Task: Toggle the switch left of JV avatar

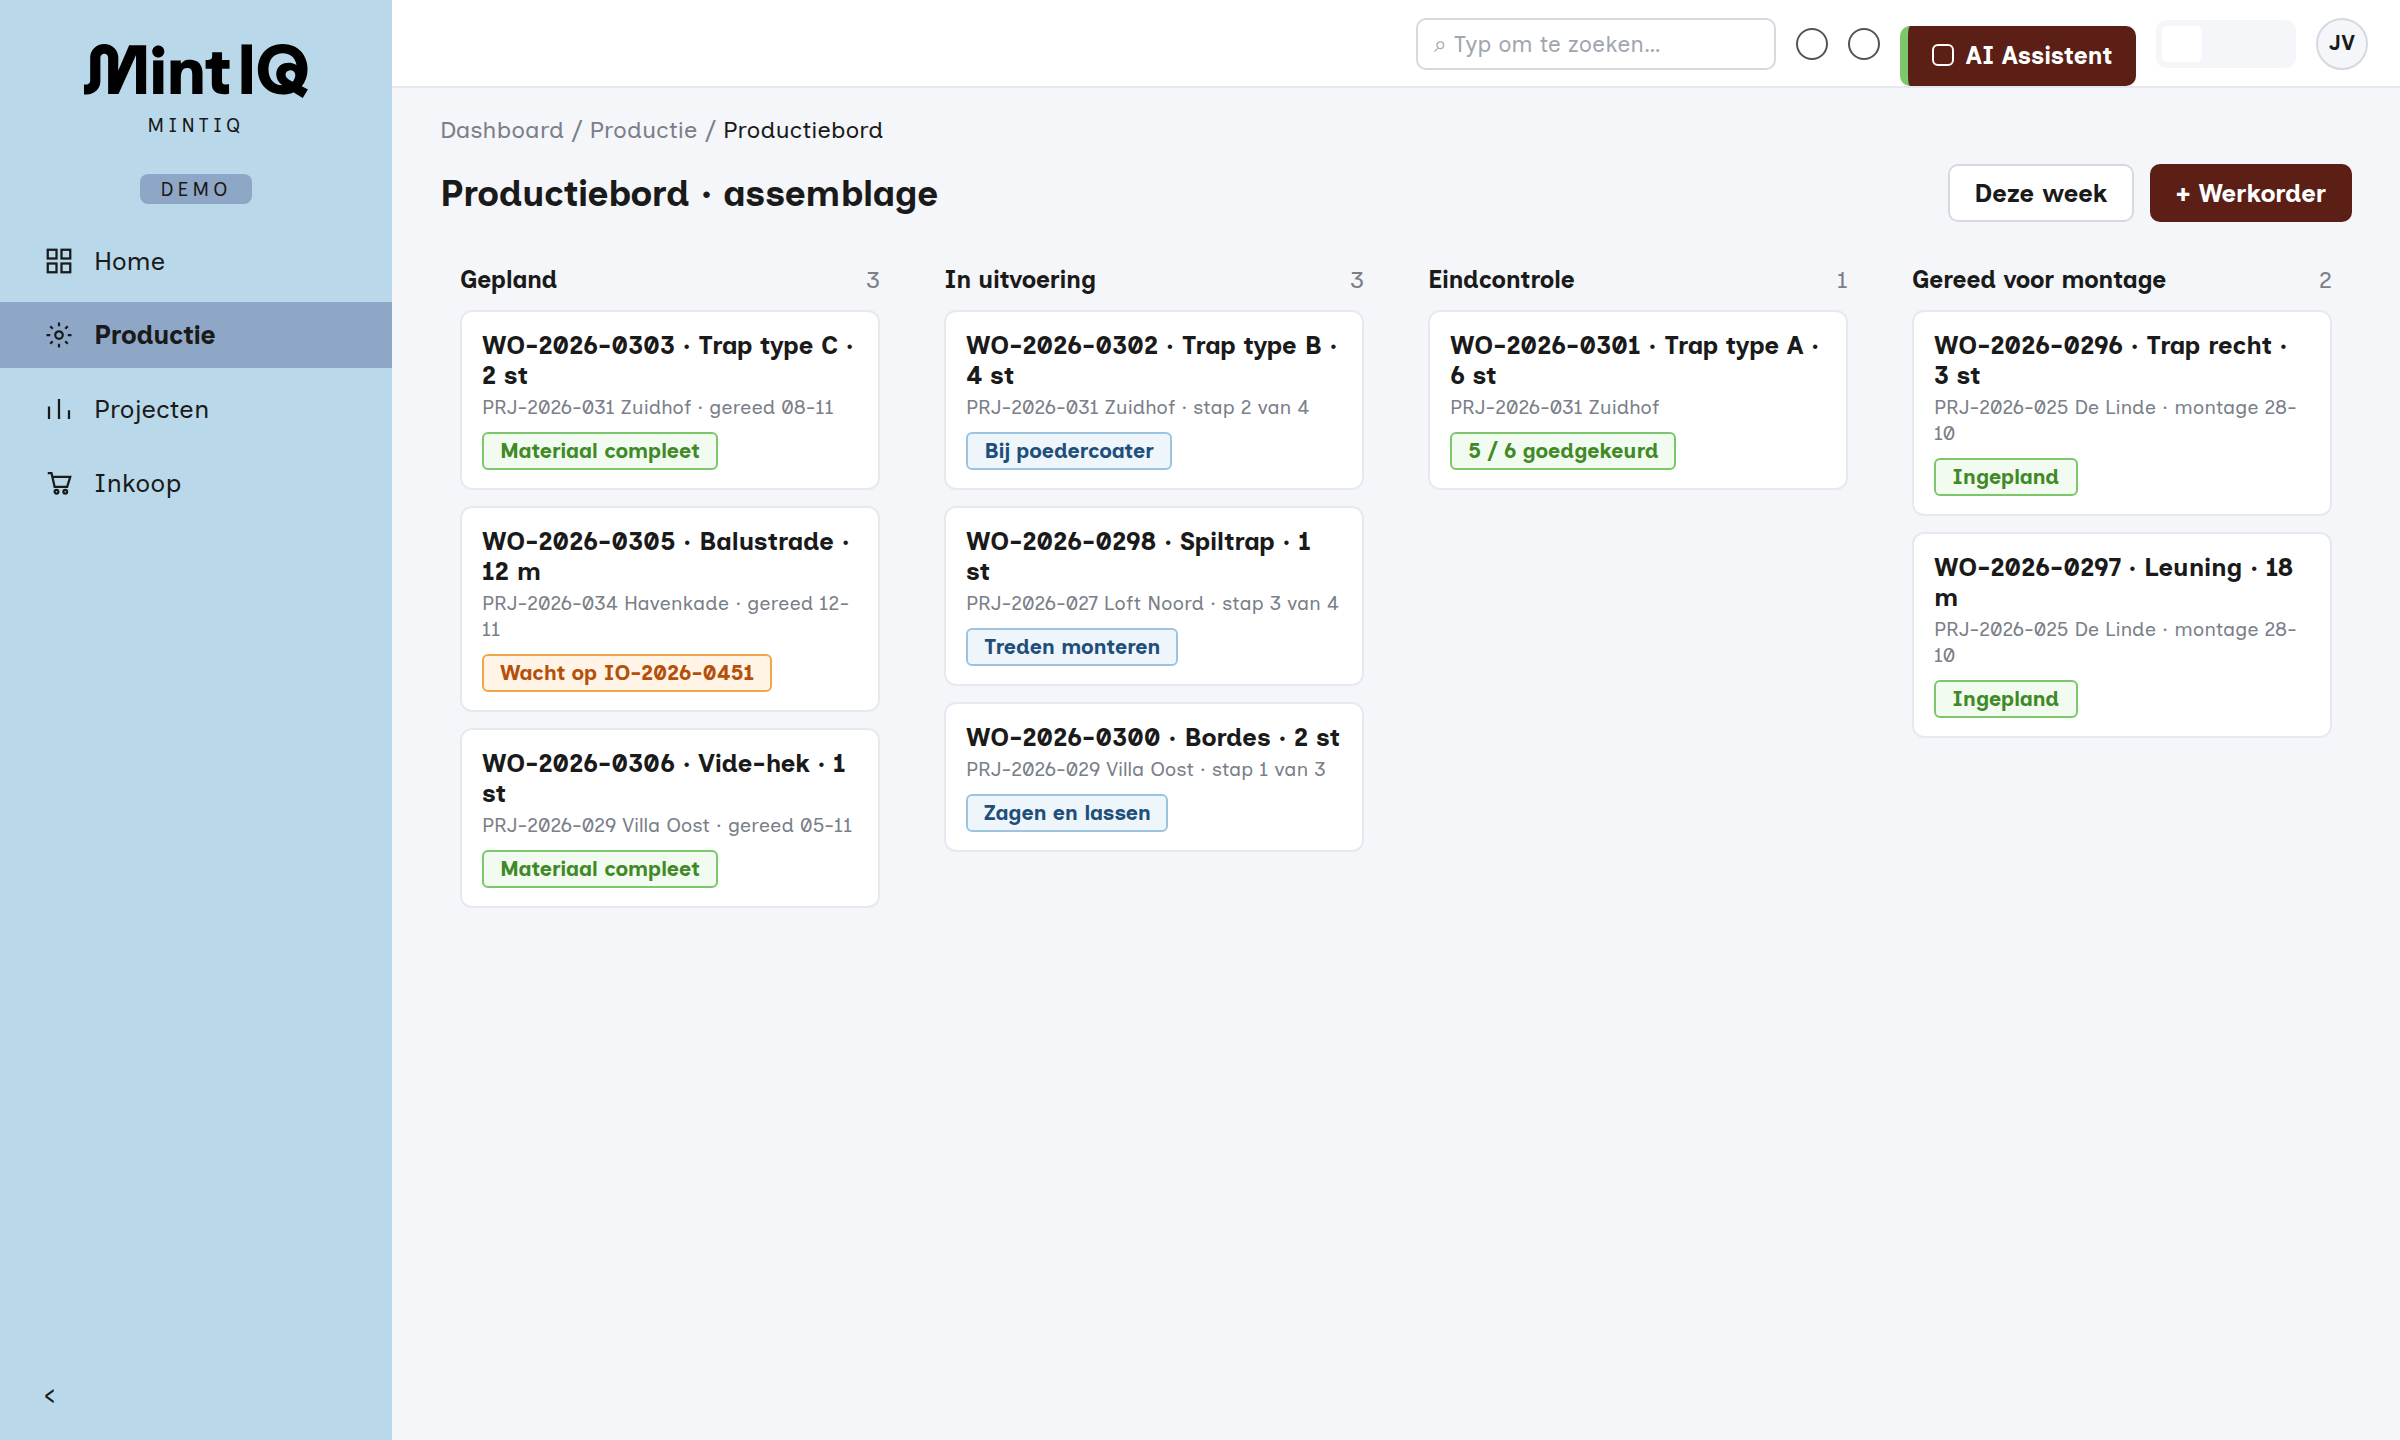Action: point(2226,44)
